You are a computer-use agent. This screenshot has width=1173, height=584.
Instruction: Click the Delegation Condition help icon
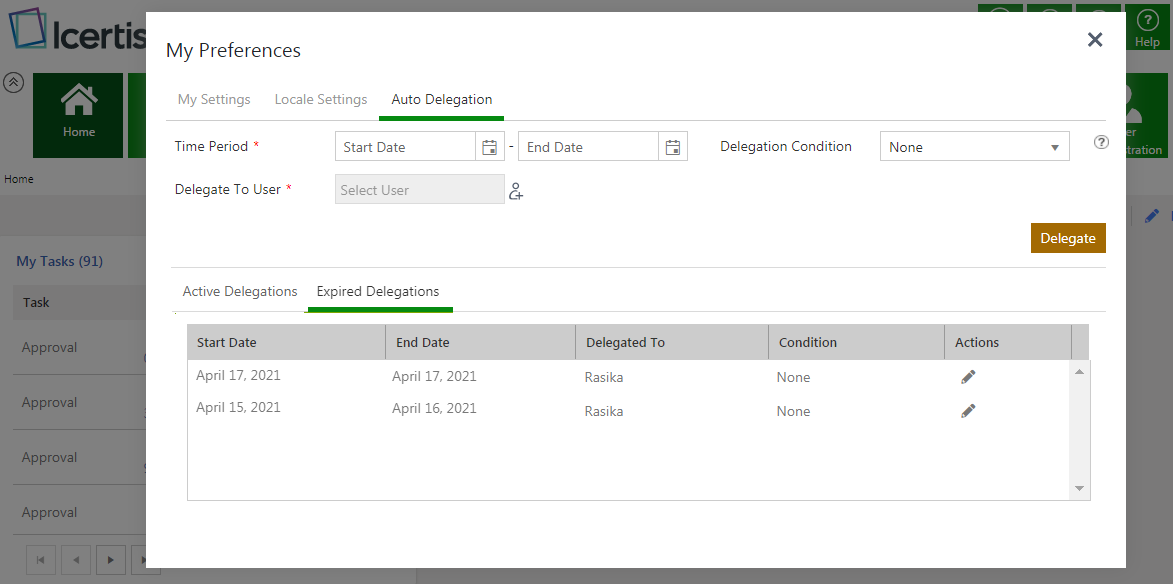pos(1101,142)
